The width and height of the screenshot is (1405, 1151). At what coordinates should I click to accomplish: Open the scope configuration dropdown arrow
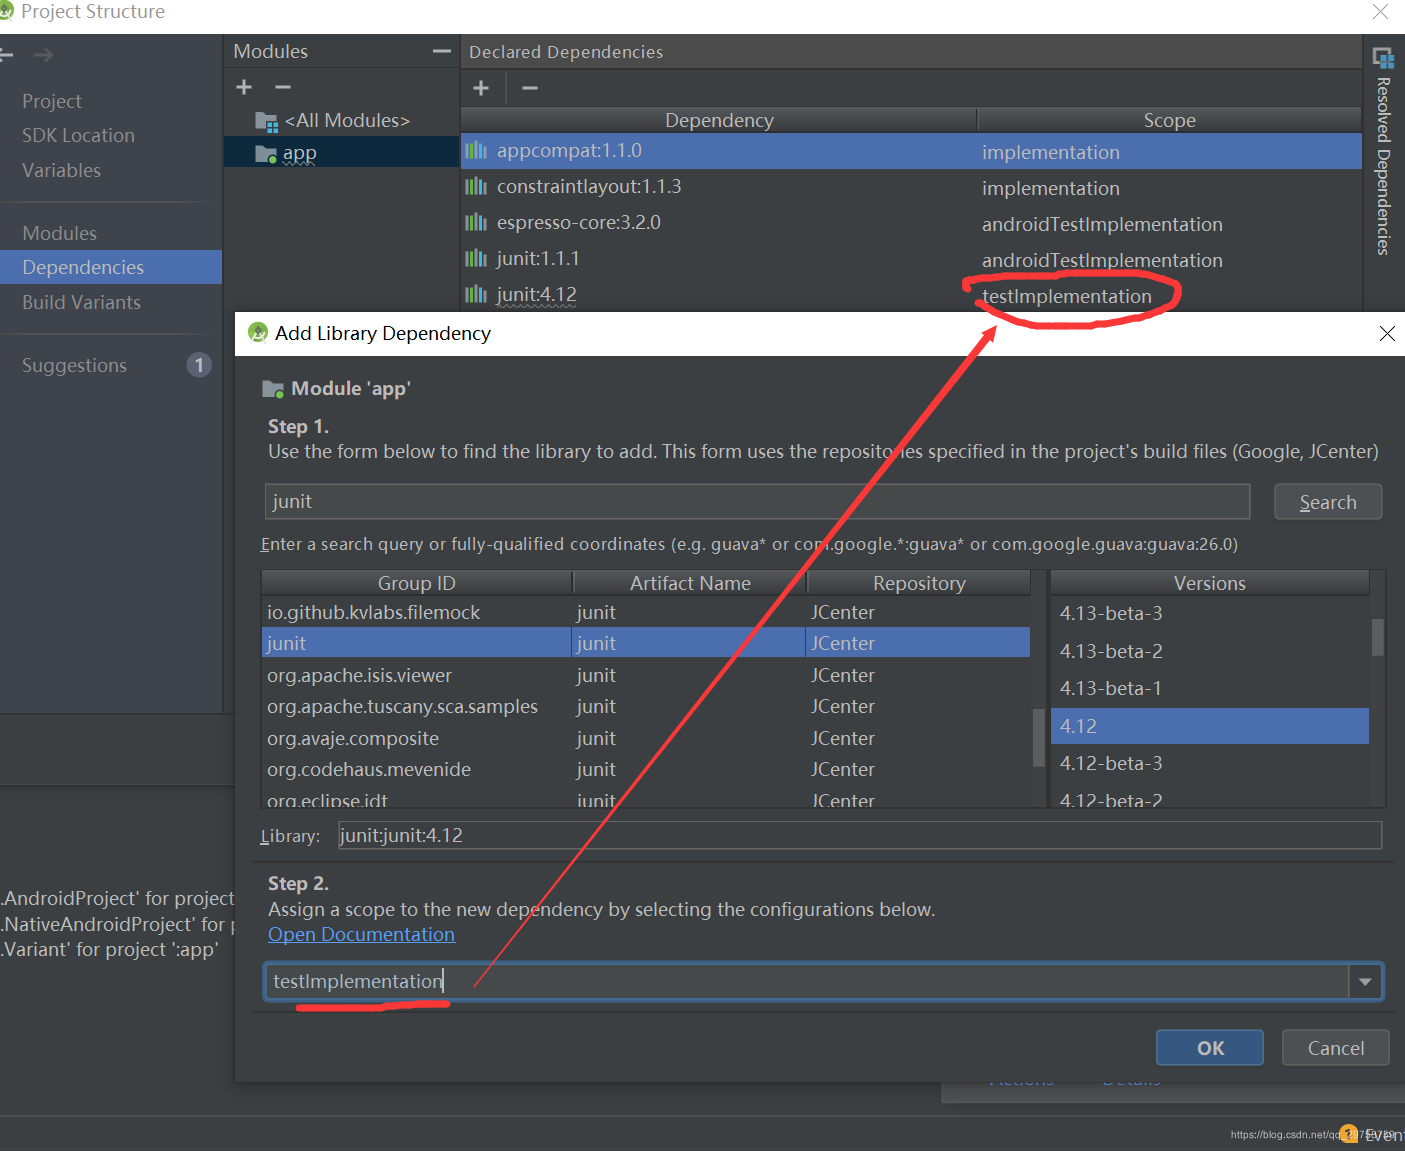point(1365,982)
